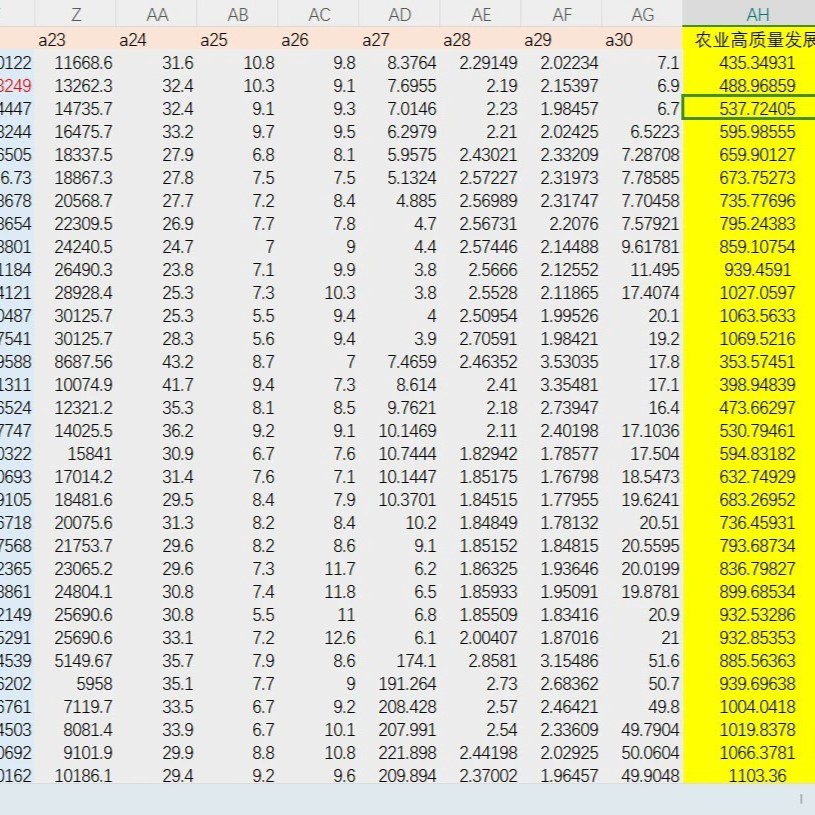Screen dimensions: 815x815
Task: Click yellow cell 435.34931
Action: 749,63
